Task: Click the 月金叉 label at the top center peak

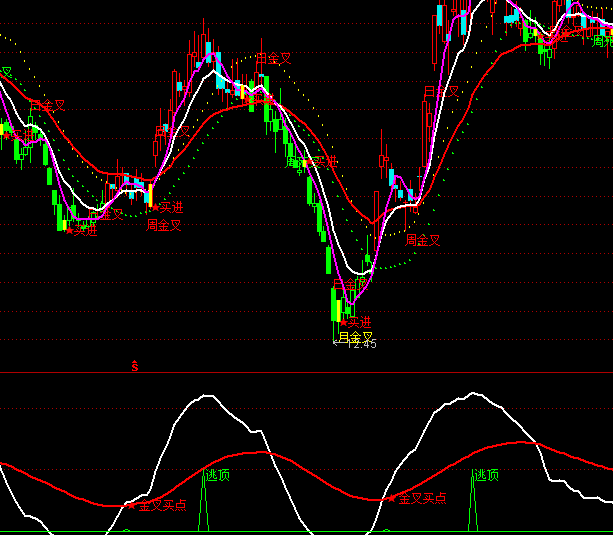Action: click(x=273, y=59)
